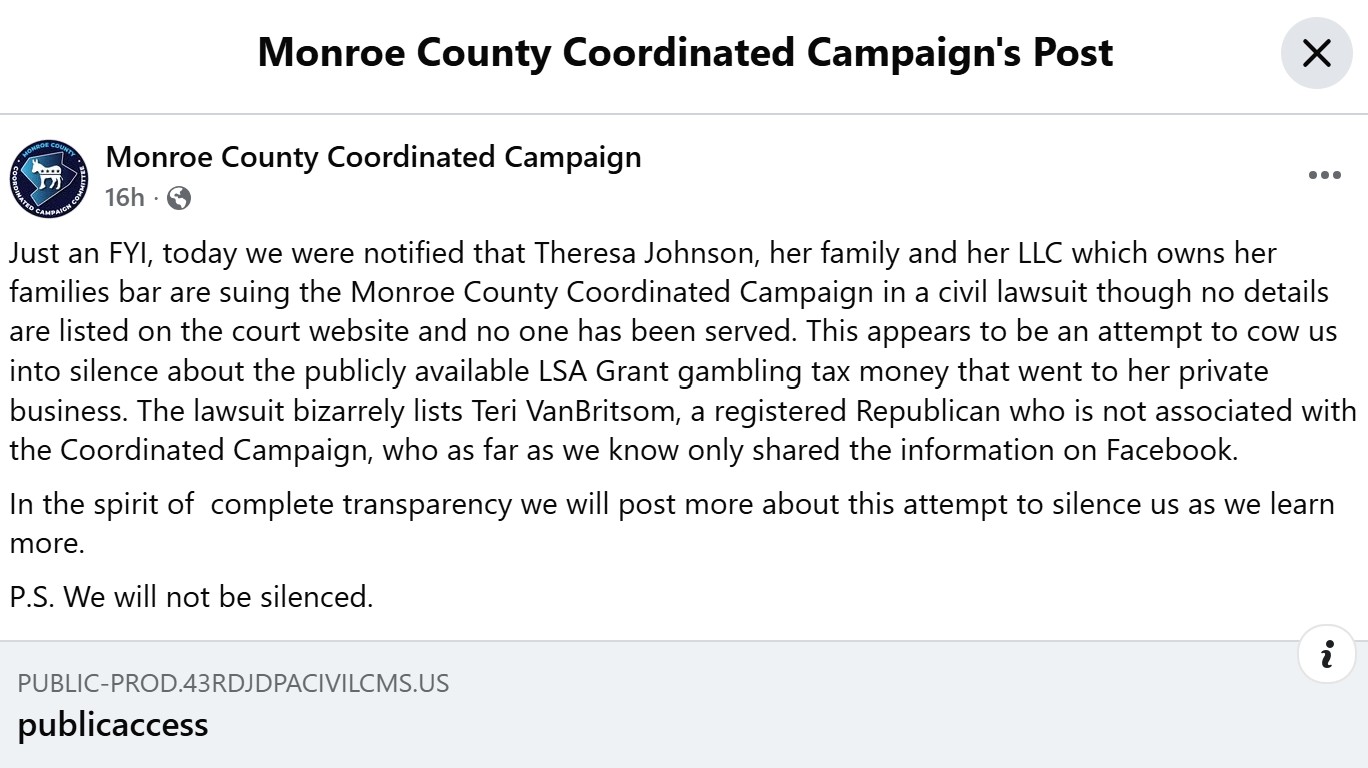Open the three-dot post options menu
Screen dimensions: 1368x768
click(x=1324, y=176)
